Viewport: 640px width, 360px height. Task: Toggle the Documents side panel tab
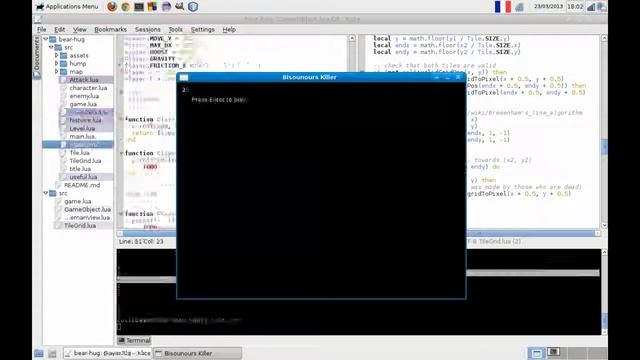pyautogui.click(x=37, y=57)
